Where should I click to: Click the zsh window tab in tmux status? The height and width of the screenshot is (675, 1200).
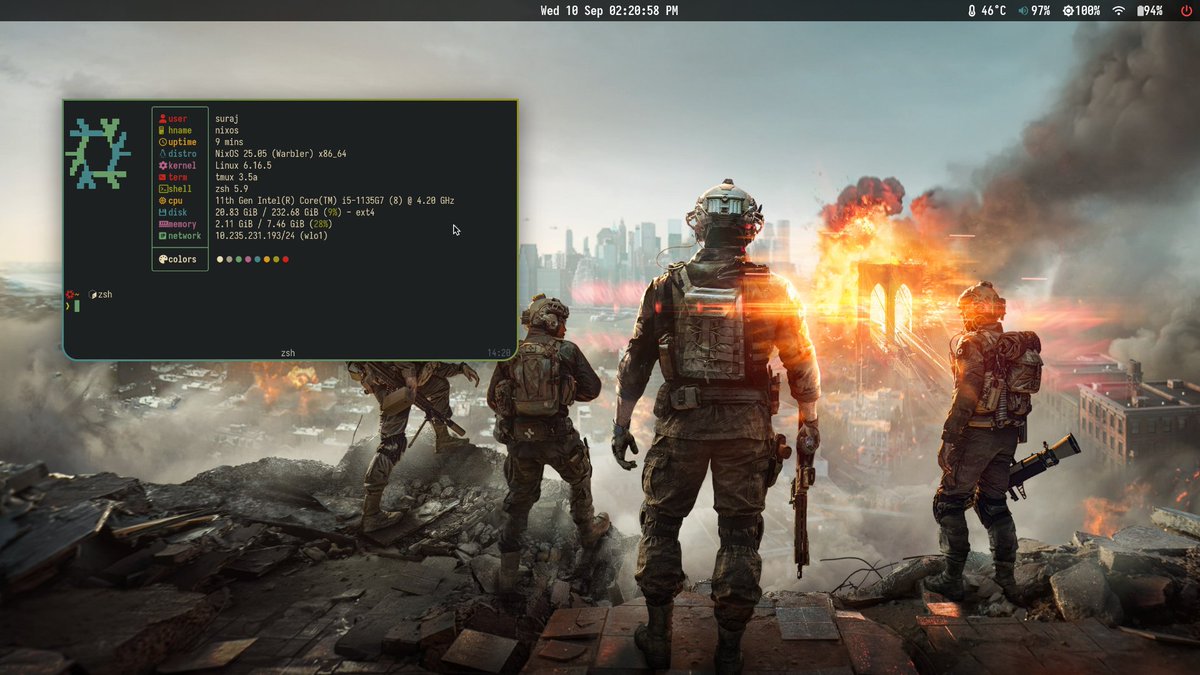coord(288,352)
